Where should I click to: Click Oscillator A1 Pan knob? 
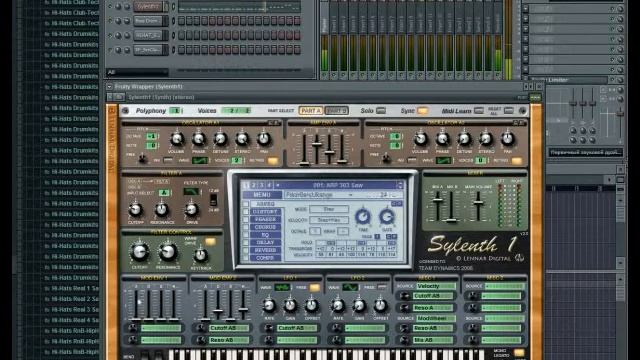264,140
